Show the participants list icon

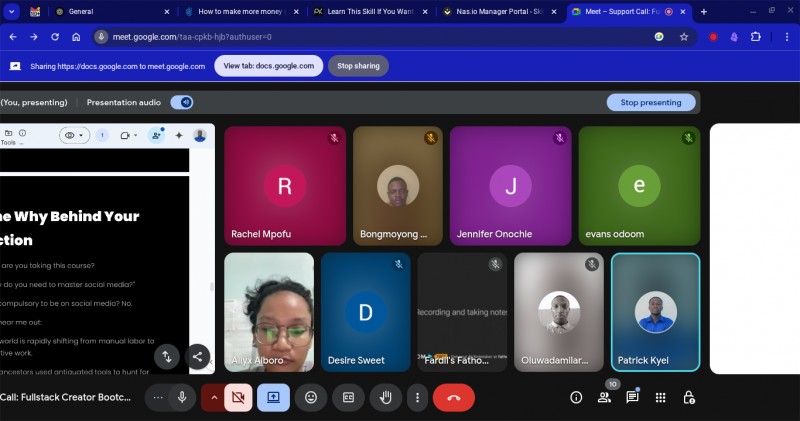click(x=604, y=398)
